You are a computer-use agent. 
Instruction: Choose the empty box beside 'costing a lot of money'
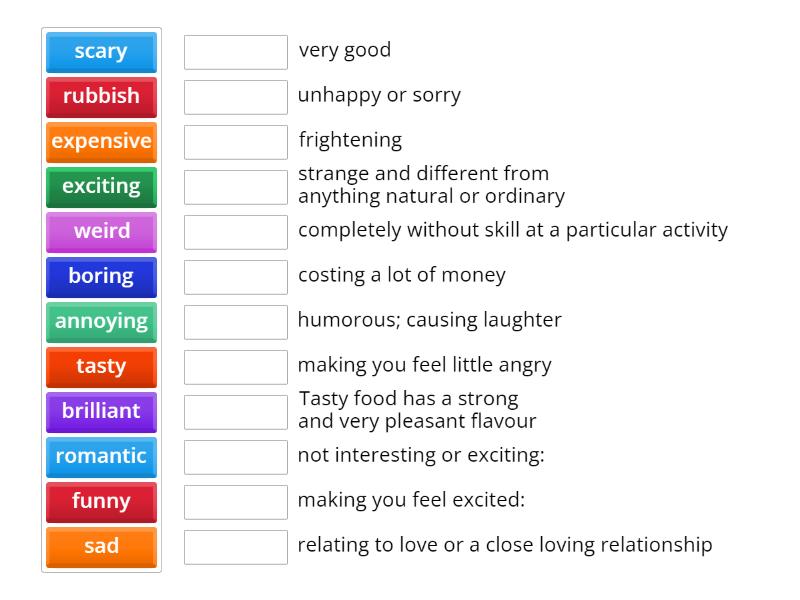(x=236, y=277)
